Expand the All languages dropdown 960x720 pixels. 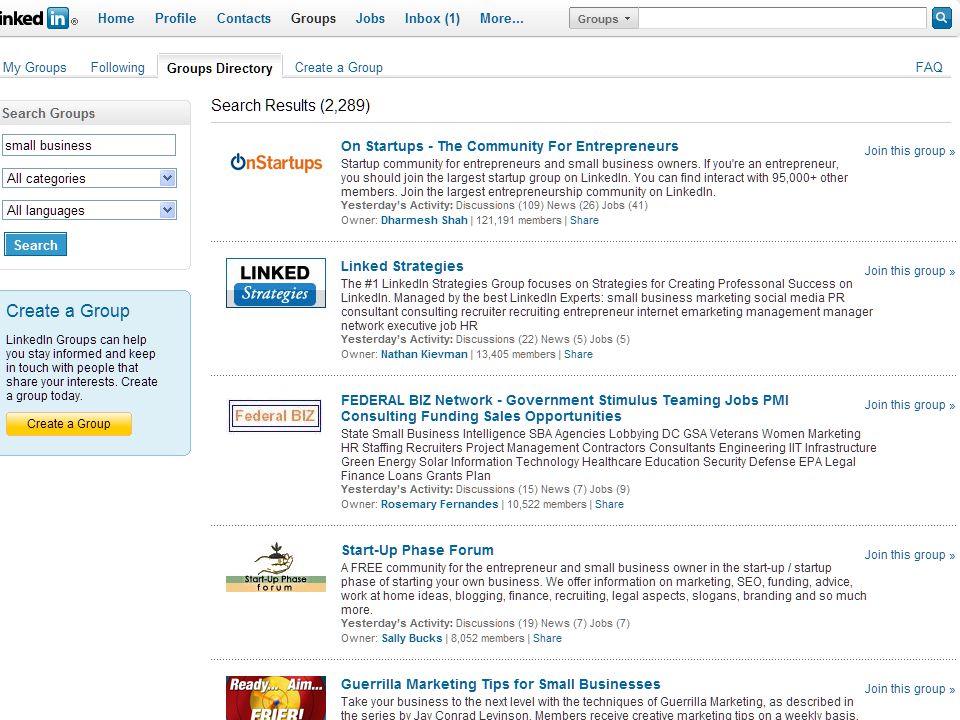[x=89, y=210]
